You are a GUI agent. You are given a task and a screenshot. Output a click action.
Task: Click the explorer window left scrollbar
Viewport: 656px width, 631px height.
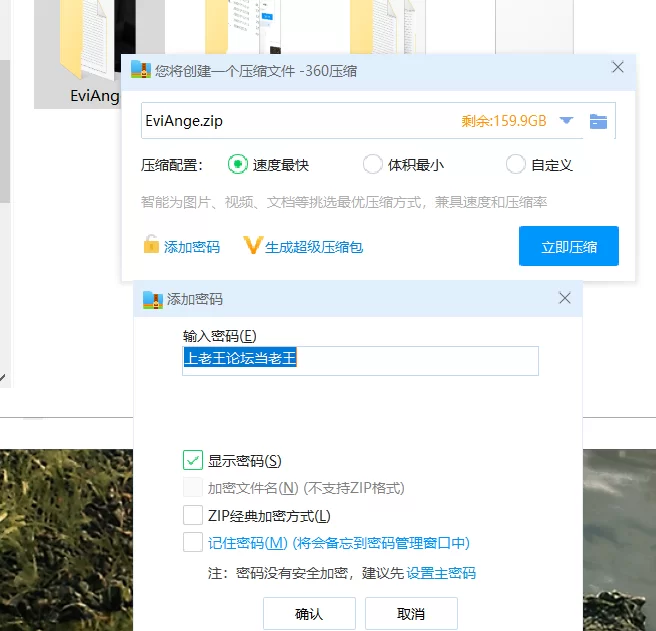pyautogui.click(x=5, y=132)
